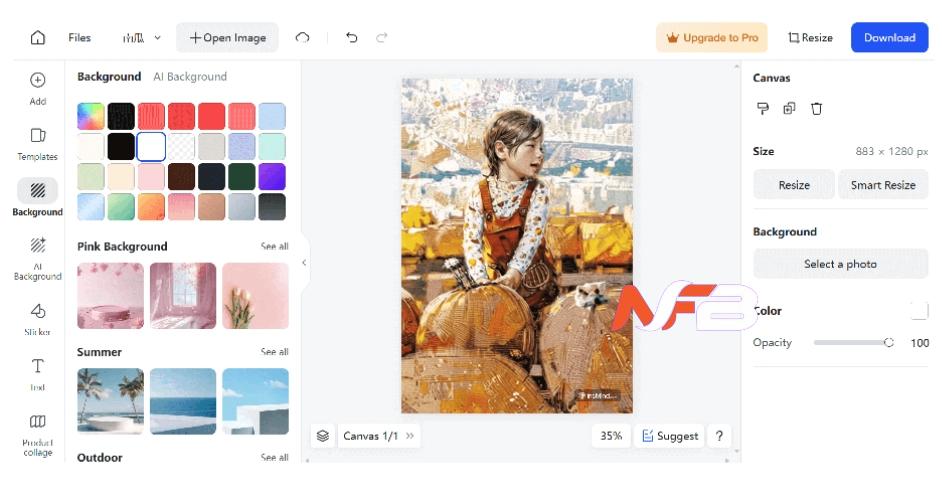Click the Smart Resize button
Image resolution: width=942 pixels, height=497 pixels.
pyautogui.click(x=883, y=185)
